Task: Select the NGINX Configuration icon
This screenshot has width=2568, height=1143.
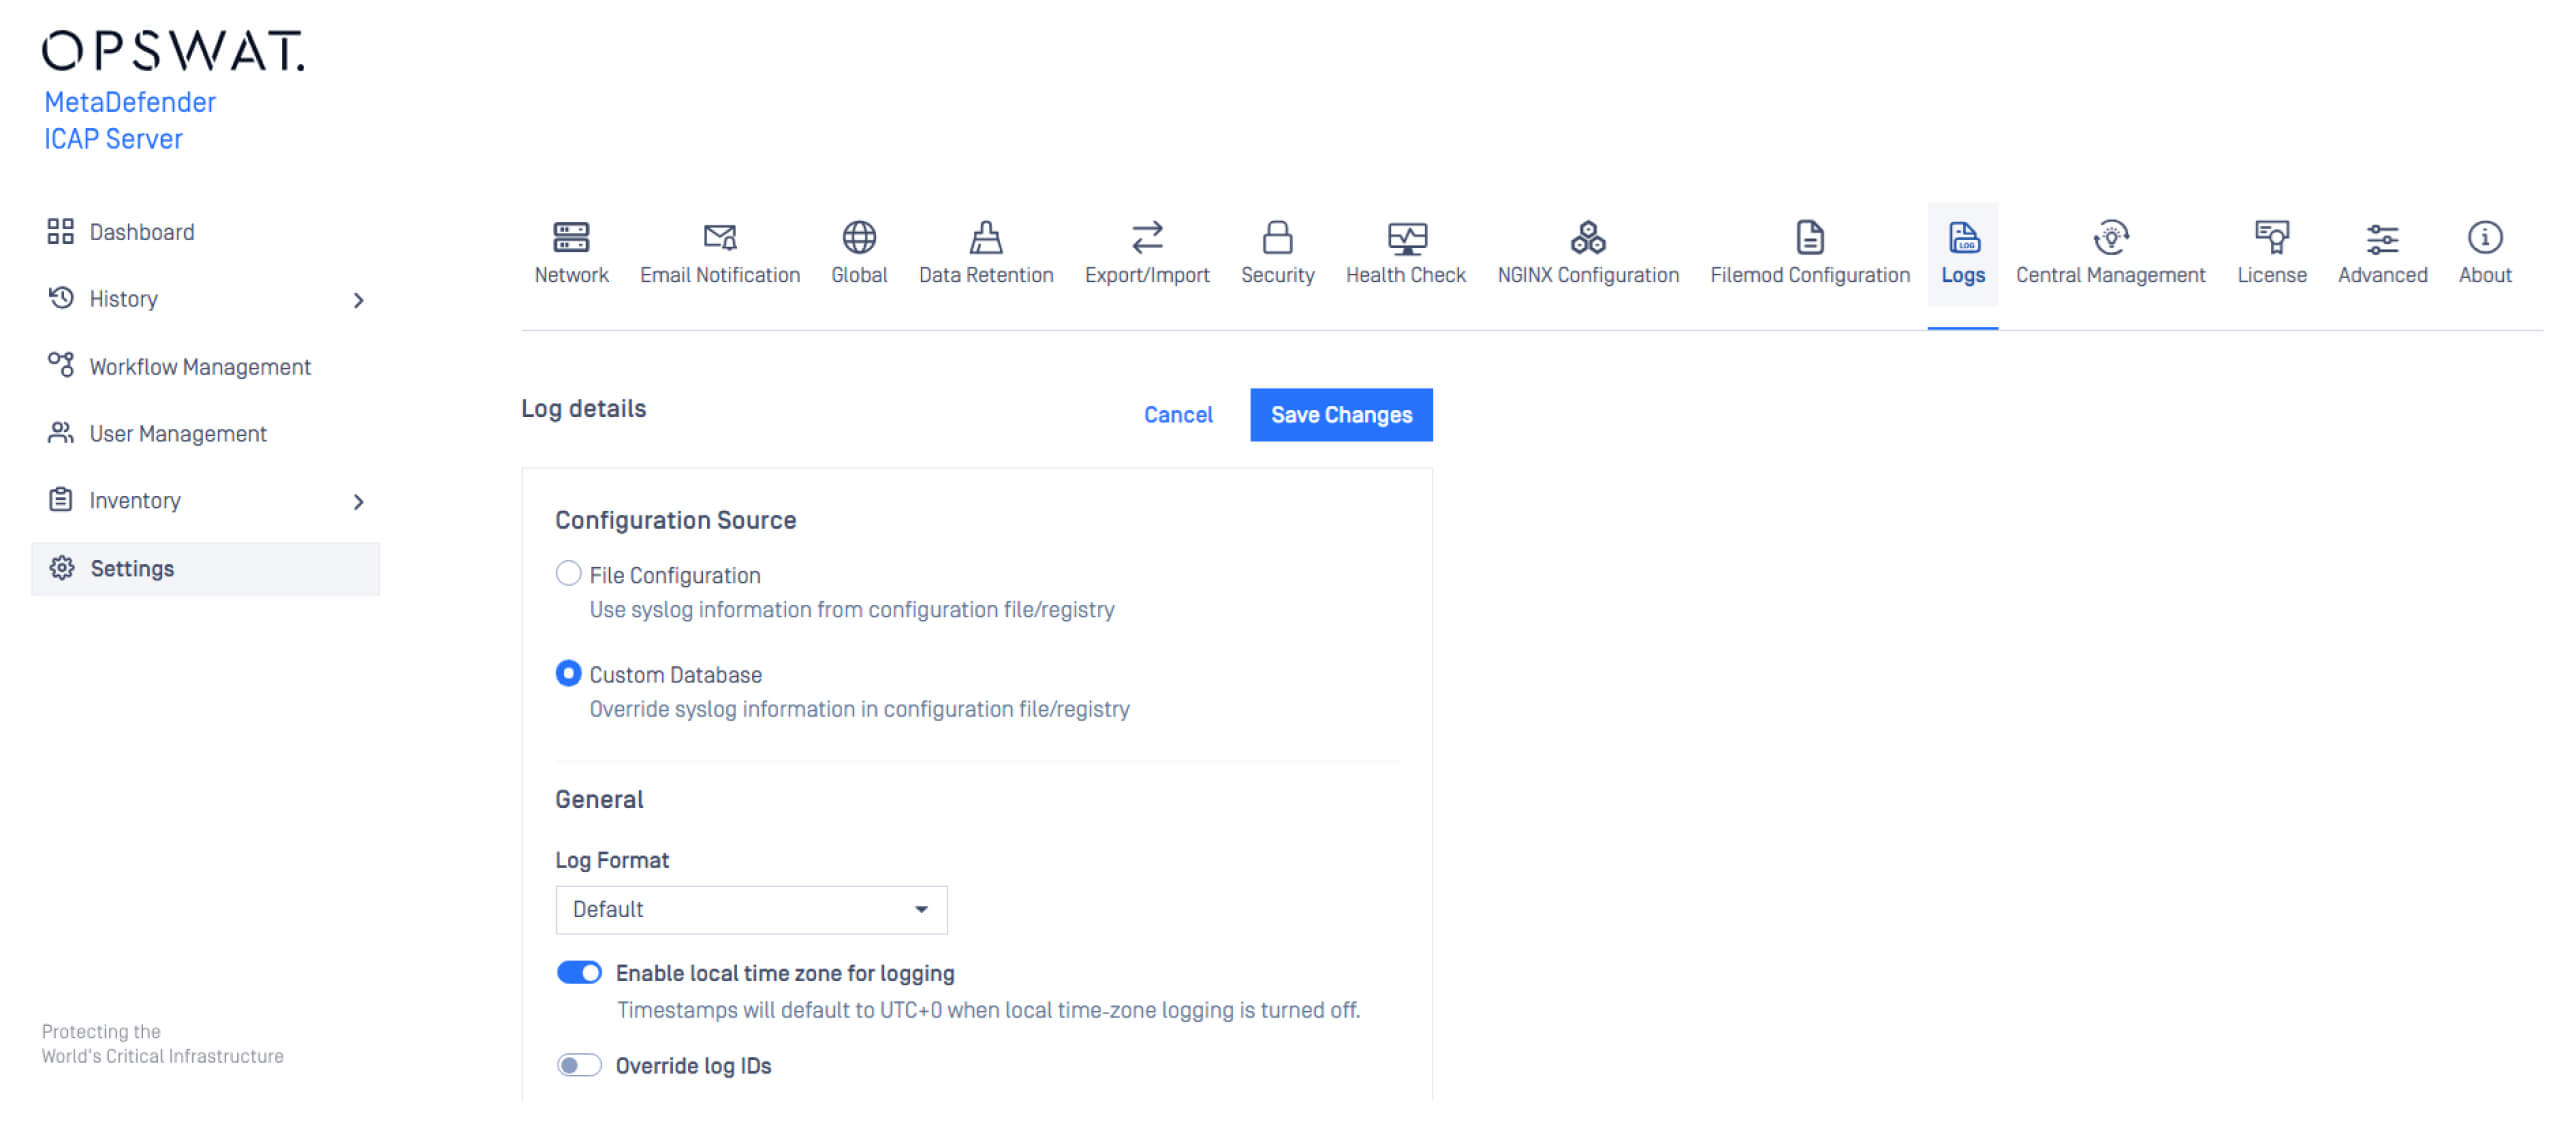Action: tap(1588, 238)
